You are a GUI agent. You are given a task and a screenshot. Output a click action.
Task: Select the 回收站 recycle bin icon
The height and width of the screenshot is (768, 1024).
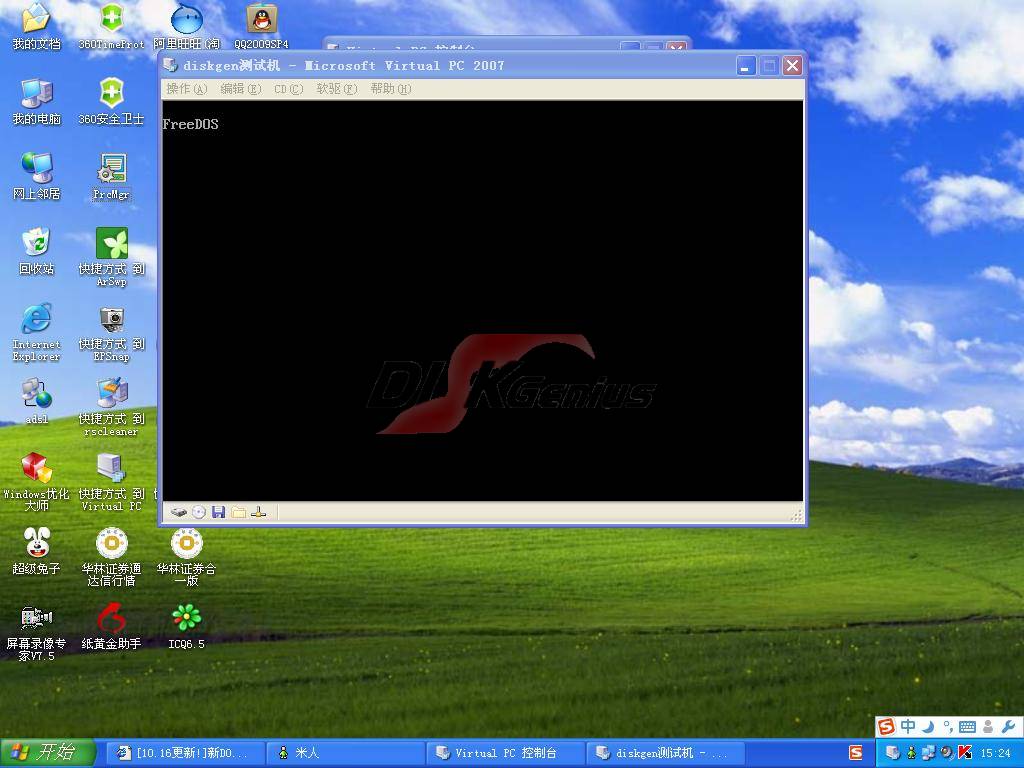(37, 252)
